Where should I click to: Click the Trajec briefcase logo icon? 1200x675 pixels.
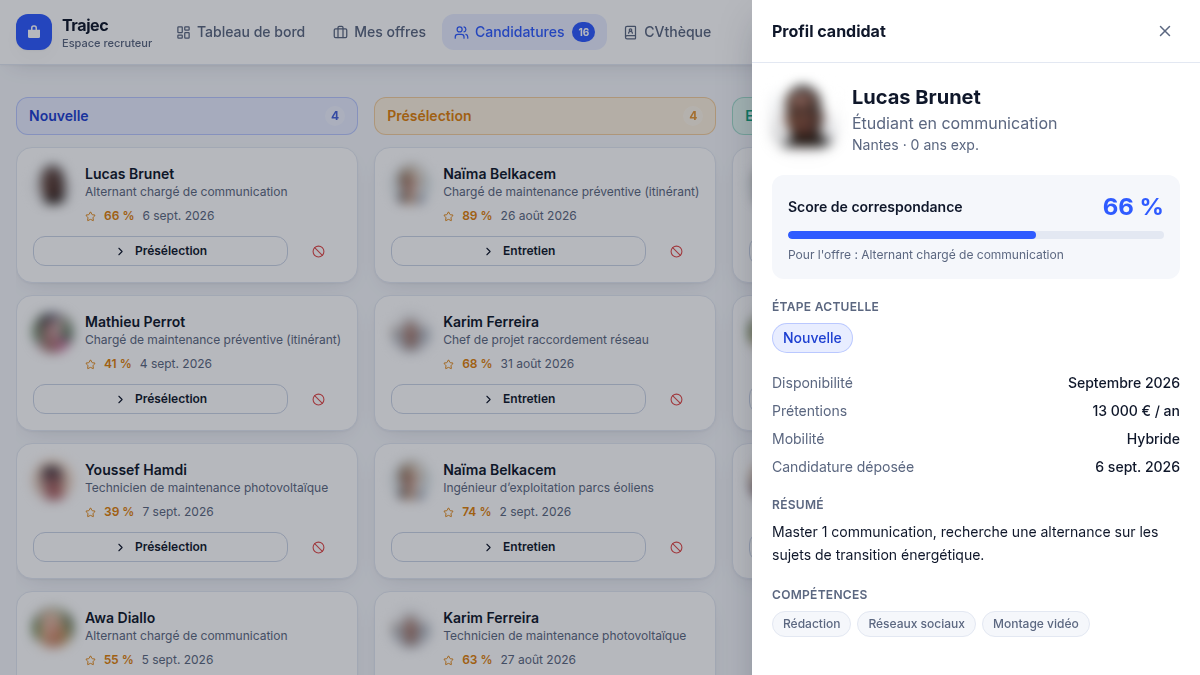(x=33, y=32)
